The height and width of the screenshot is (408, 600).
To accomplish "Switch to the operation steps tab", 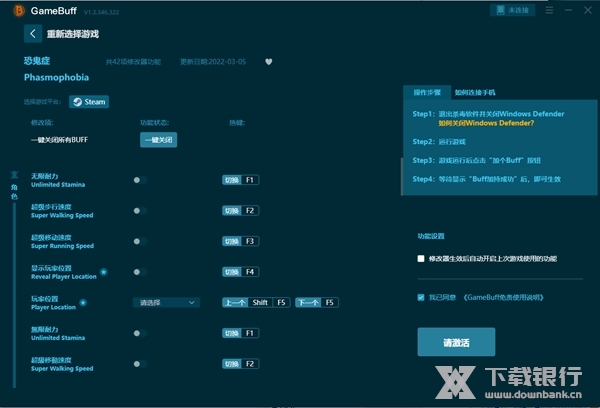I will 427,92.
